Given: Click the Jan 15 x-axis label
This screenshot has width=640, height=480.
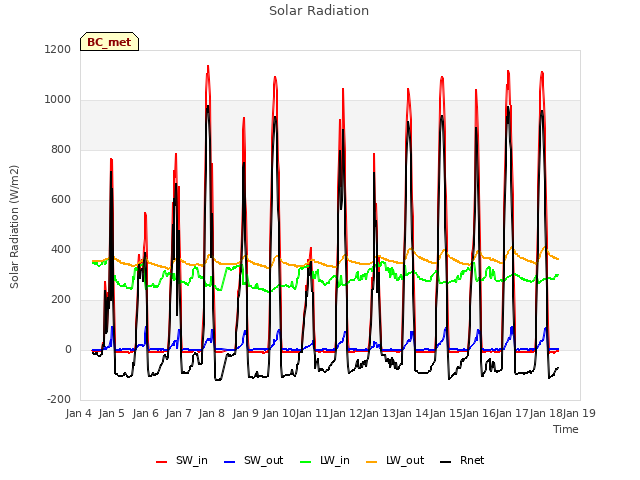Looking at the screenshot, I should pyautogui.click(x=446, y=413).
